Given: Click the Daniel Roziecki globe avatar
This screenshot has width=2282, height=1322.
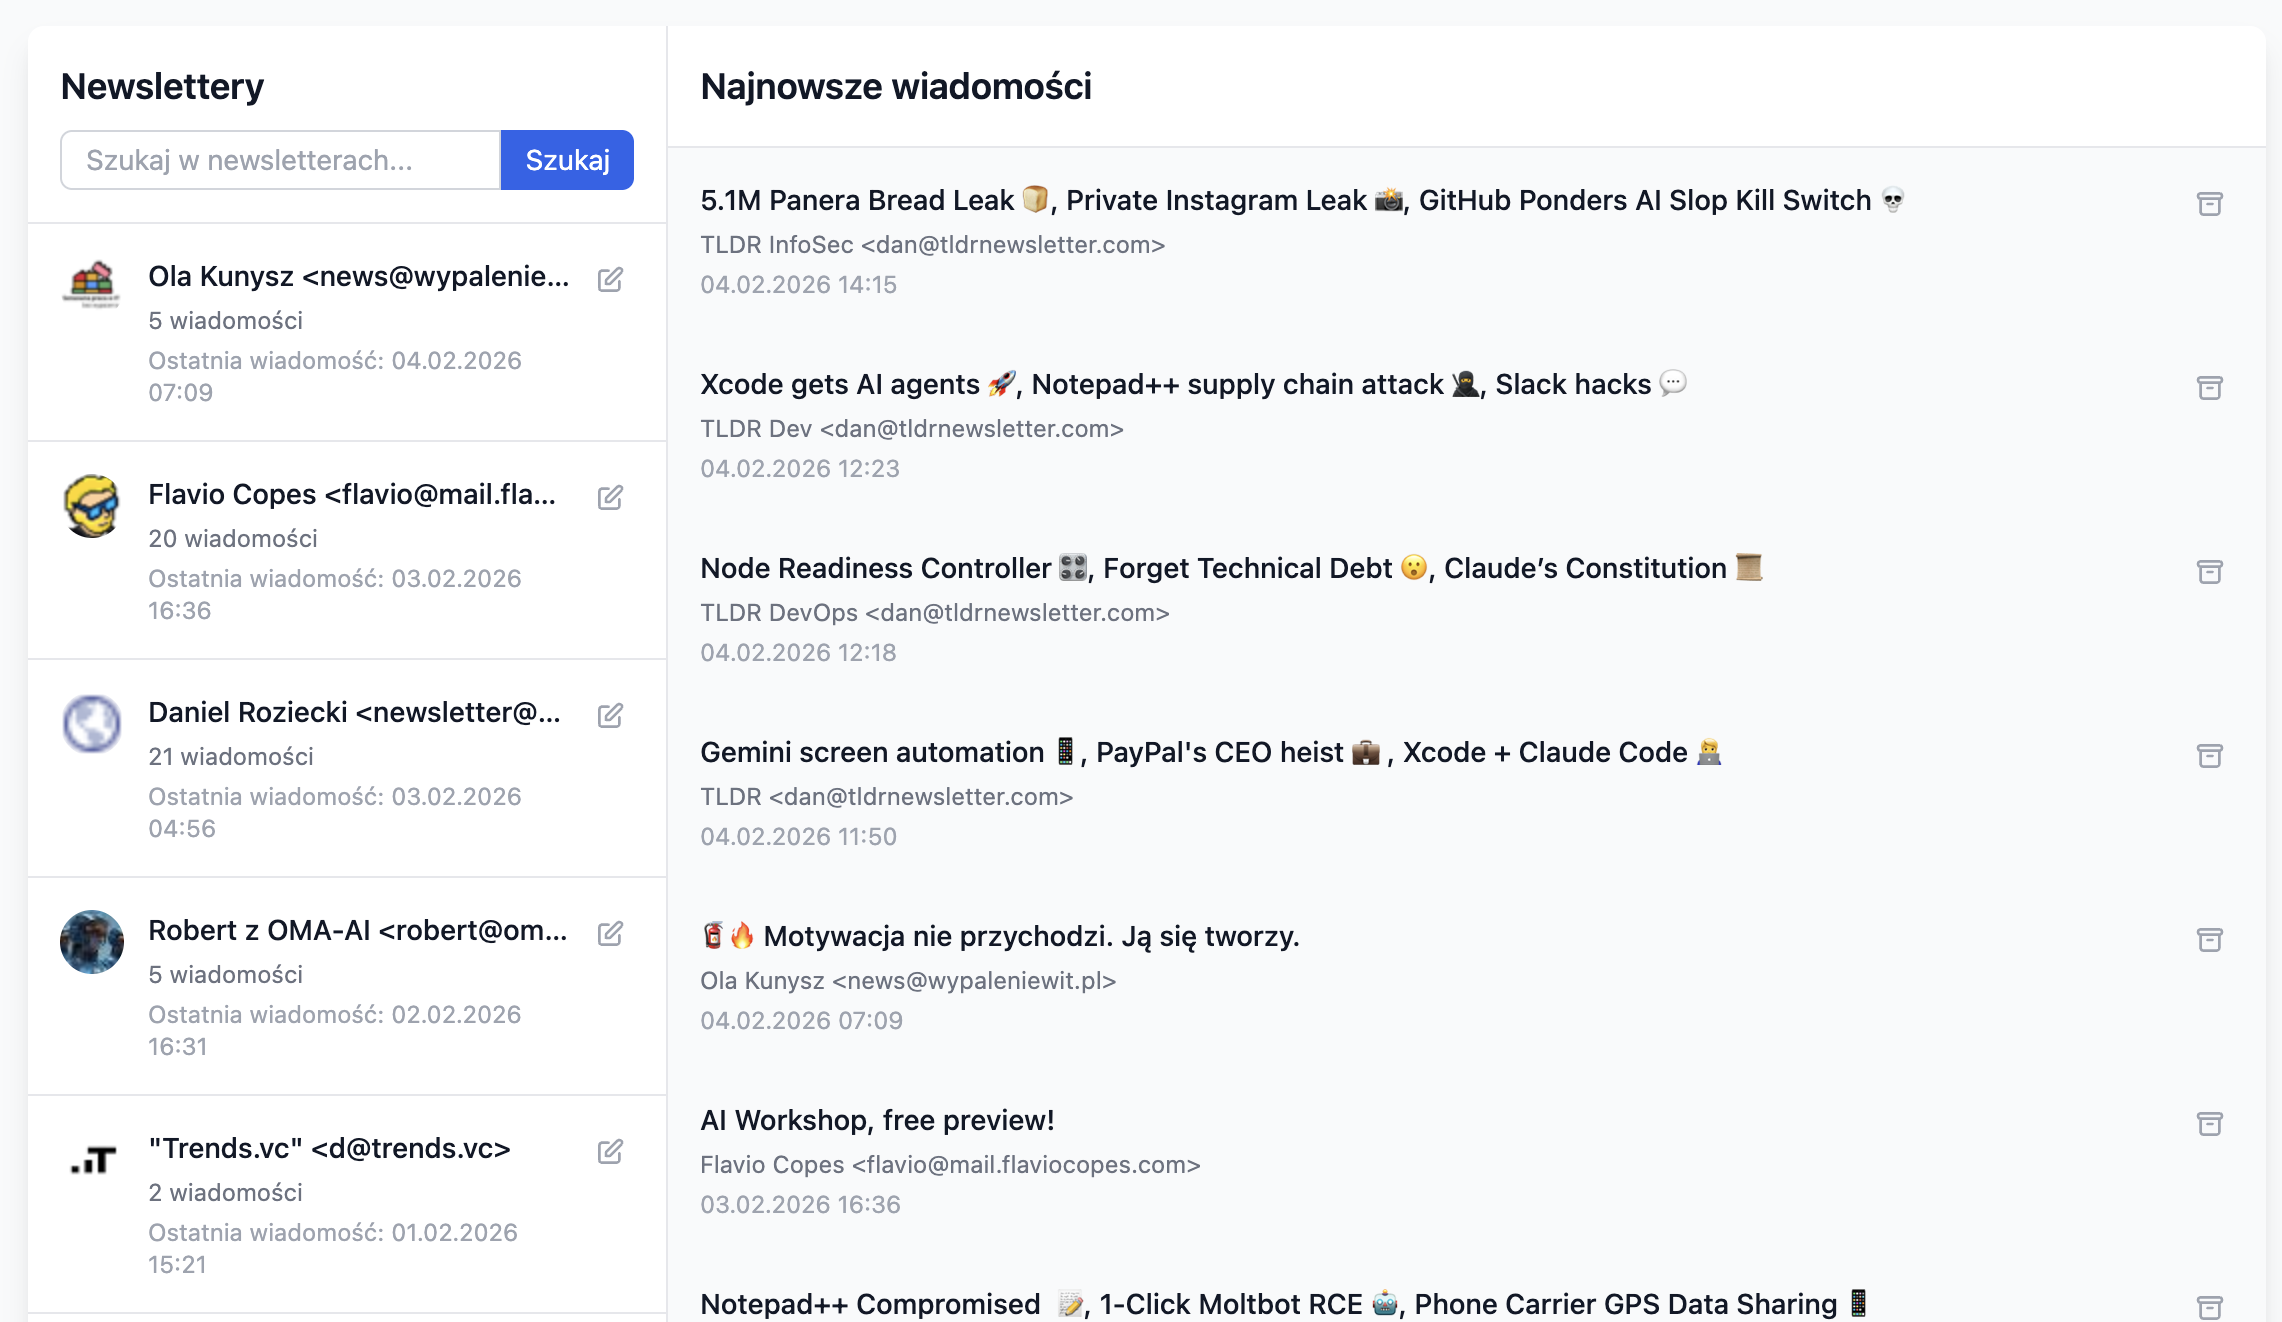Looking at the screenshot, I should pos(92,722).
